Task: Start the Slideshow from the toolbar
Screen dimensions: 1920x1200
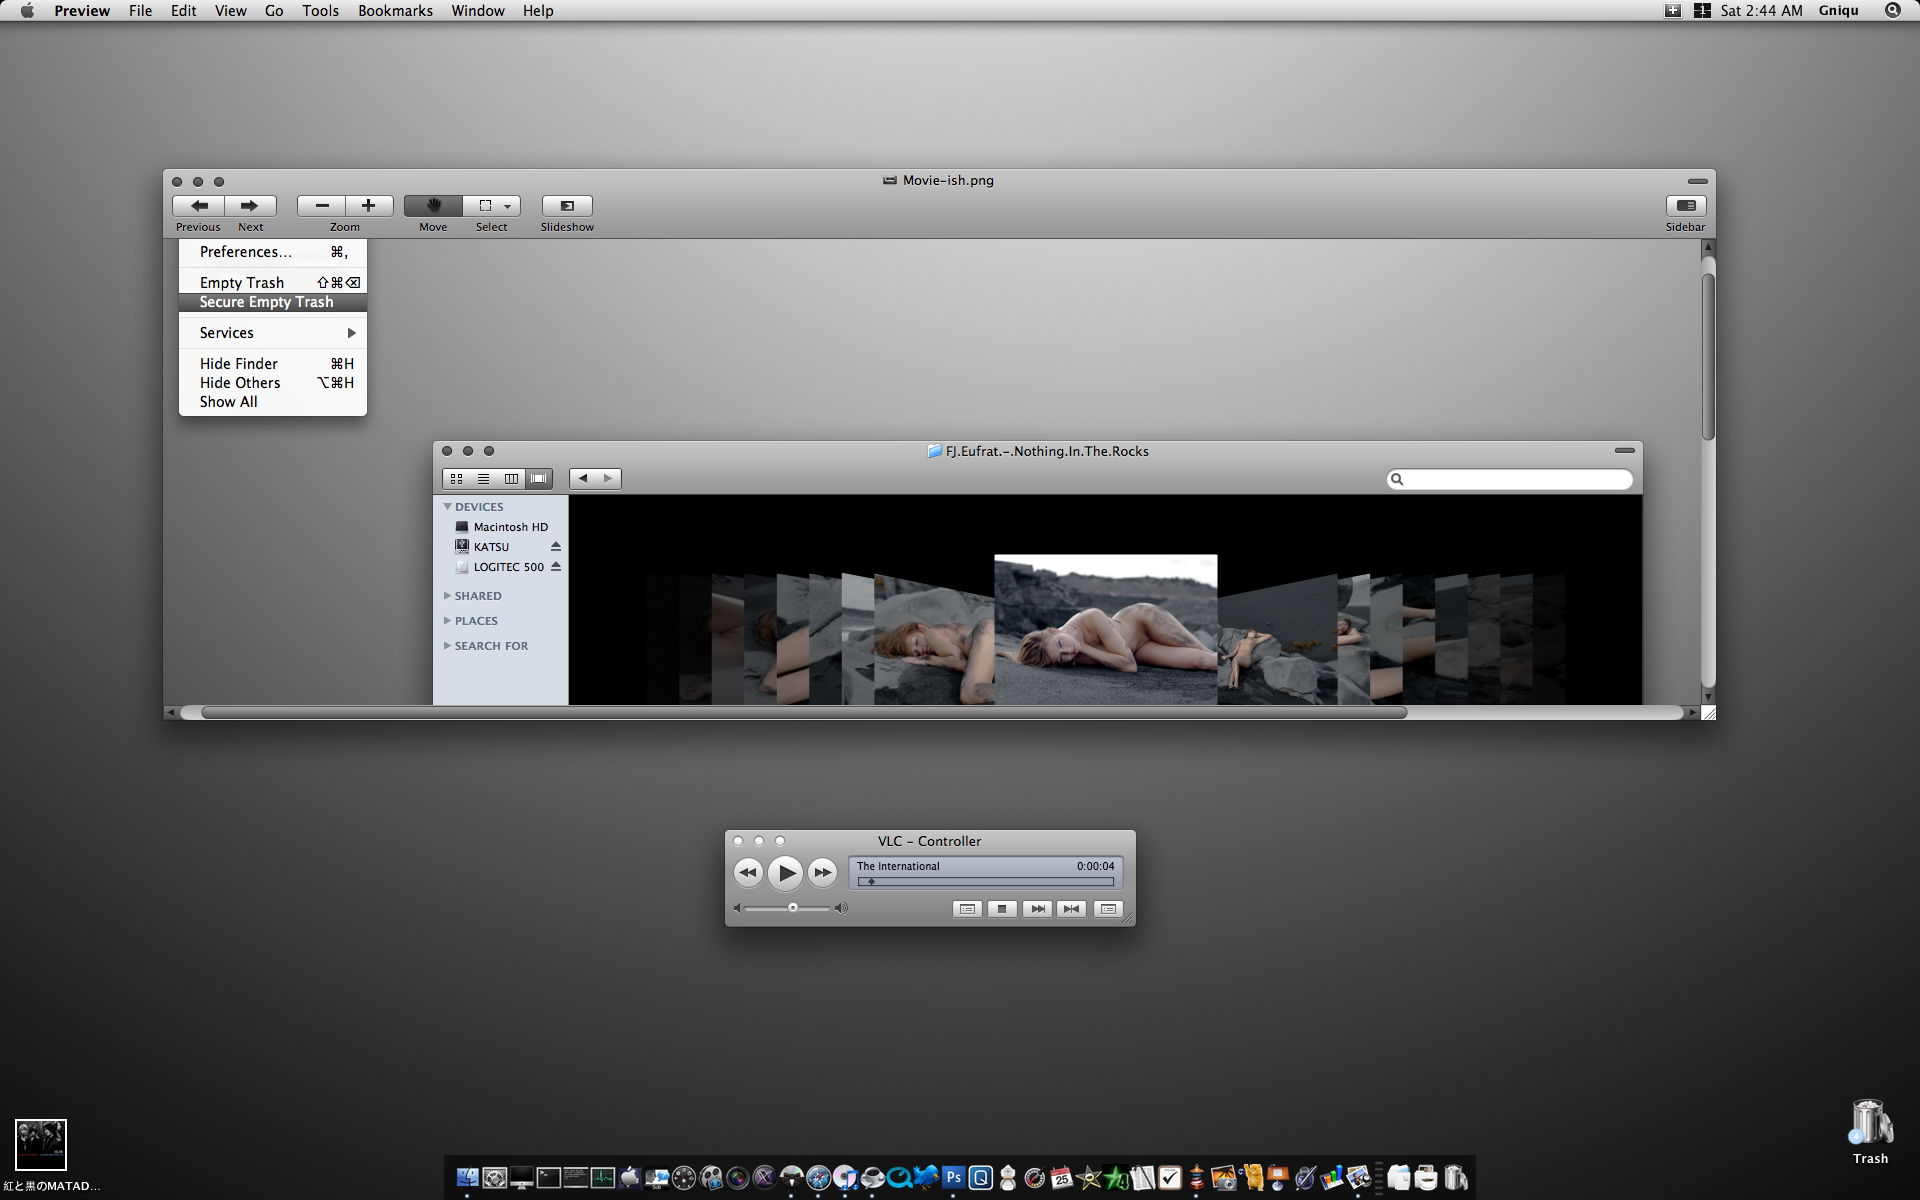Action: tap(567, 206)
